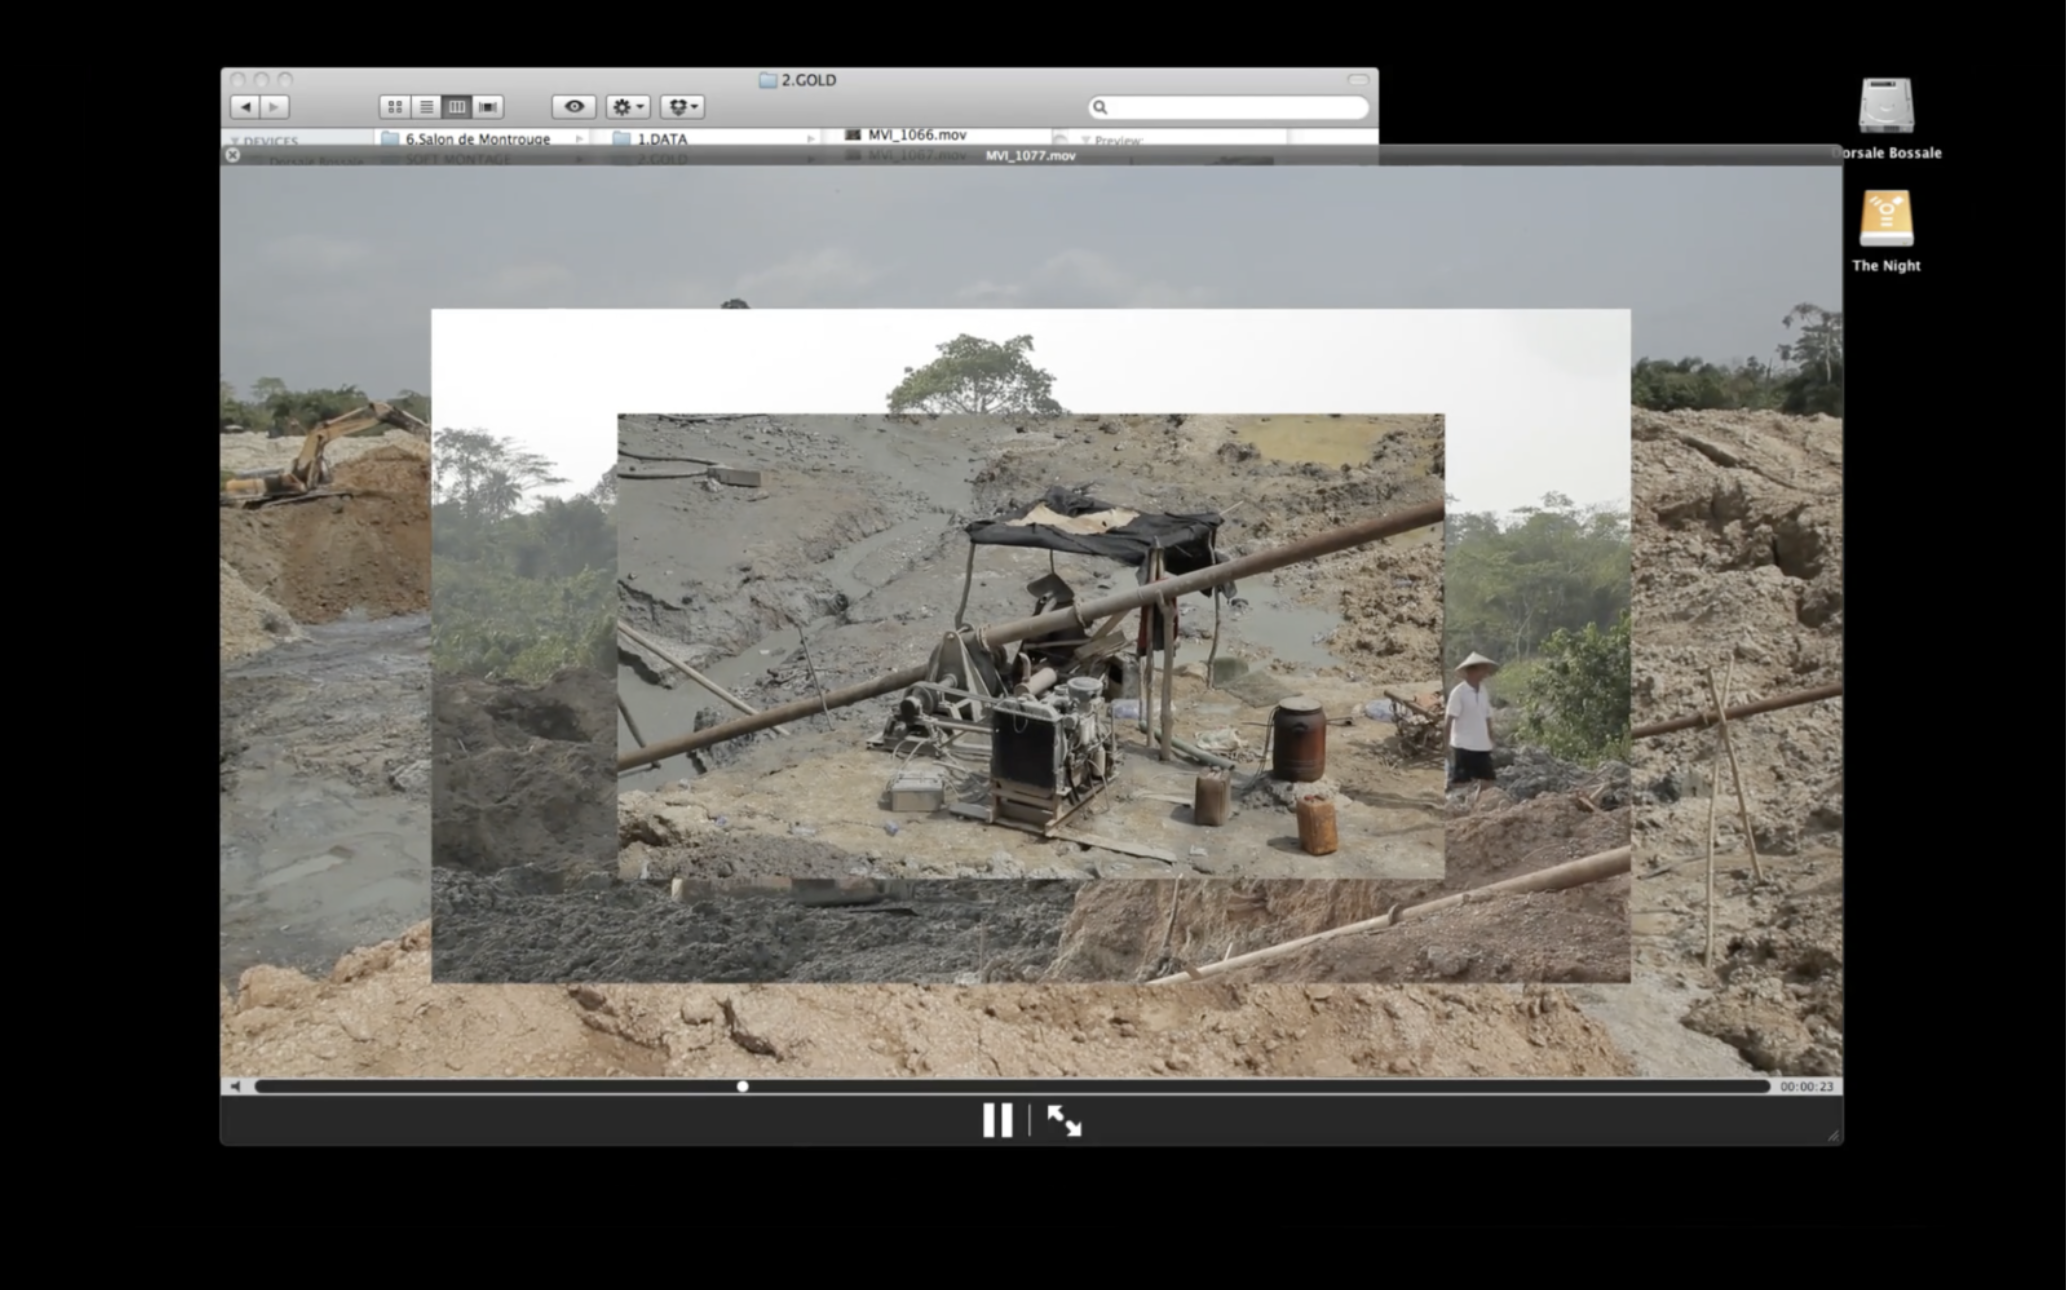This screenshot has height=1290, width=2066.
Task: Click the resize grip of the player
Action: (1833, 1135)
